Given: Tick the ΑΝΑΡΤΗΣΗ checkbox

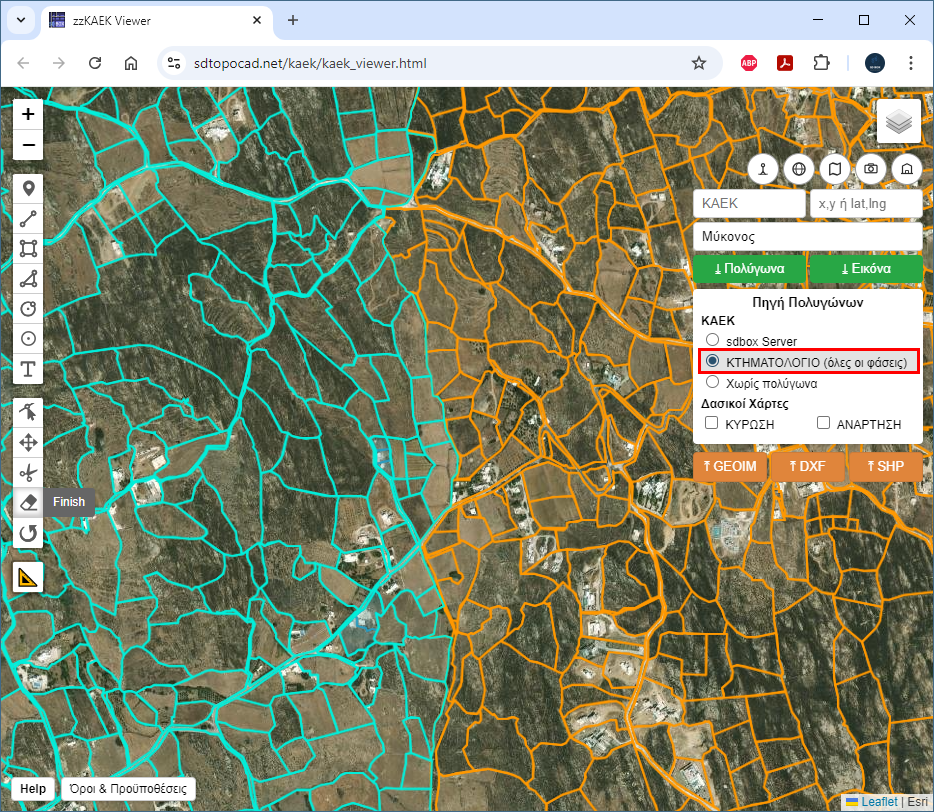Looking at the screenshot, I should (x=824, y=424).
